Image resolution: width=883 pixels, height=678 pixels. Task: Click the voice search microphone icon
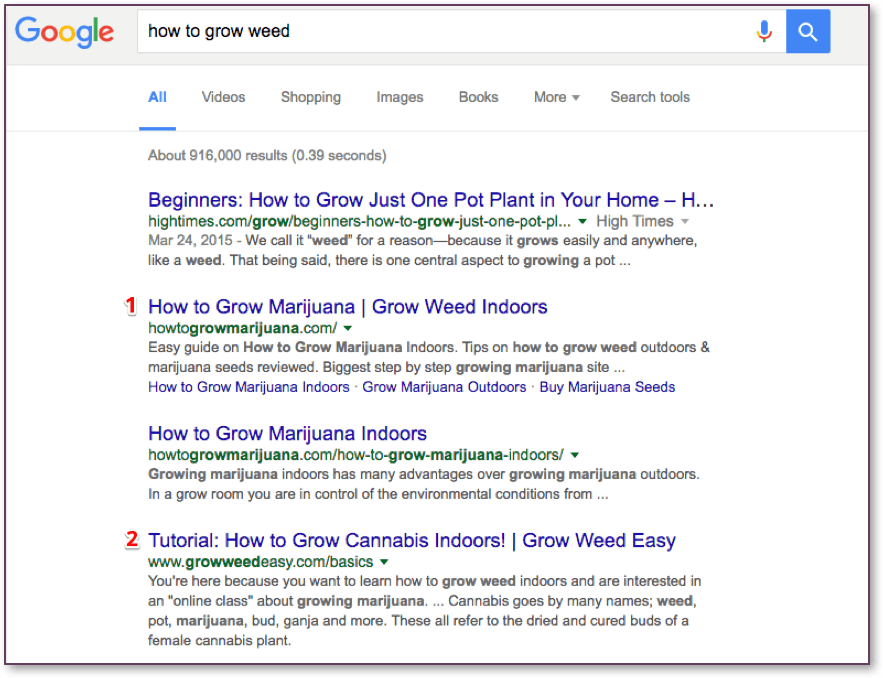(x=764, y=31)
